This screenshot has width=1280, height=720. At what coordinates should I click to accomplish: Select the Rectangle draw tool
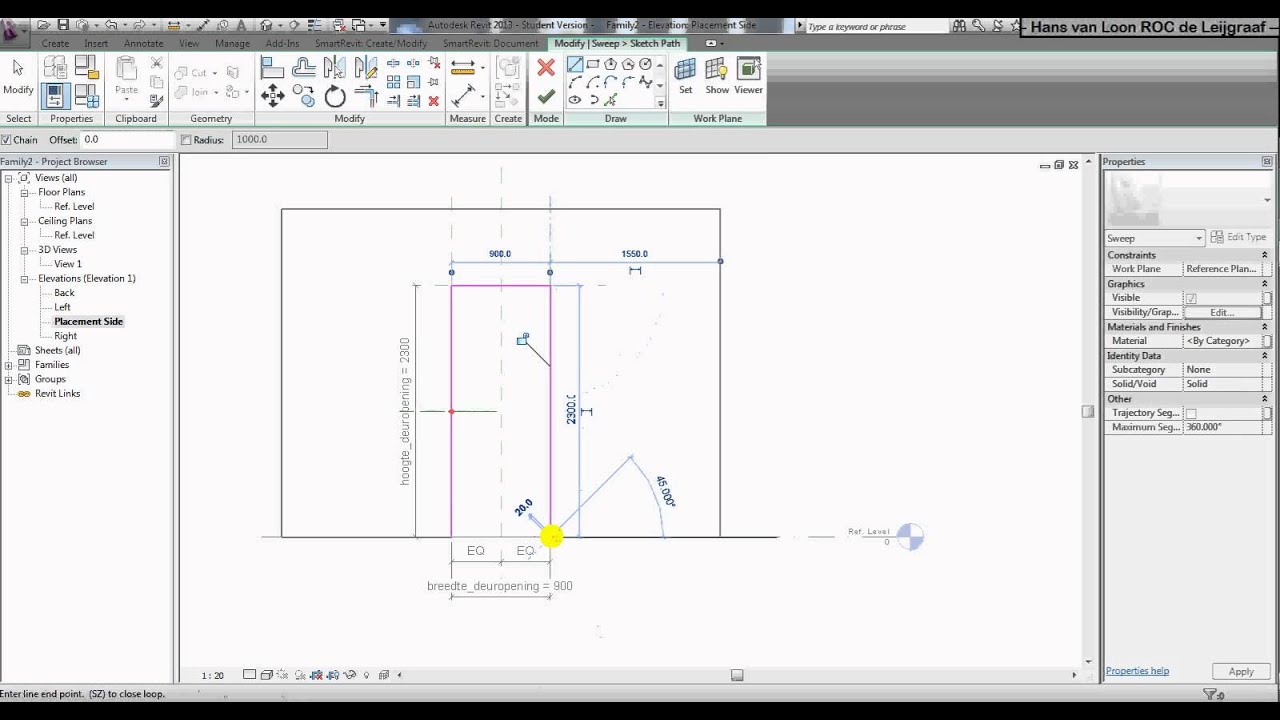coord(593,64)
